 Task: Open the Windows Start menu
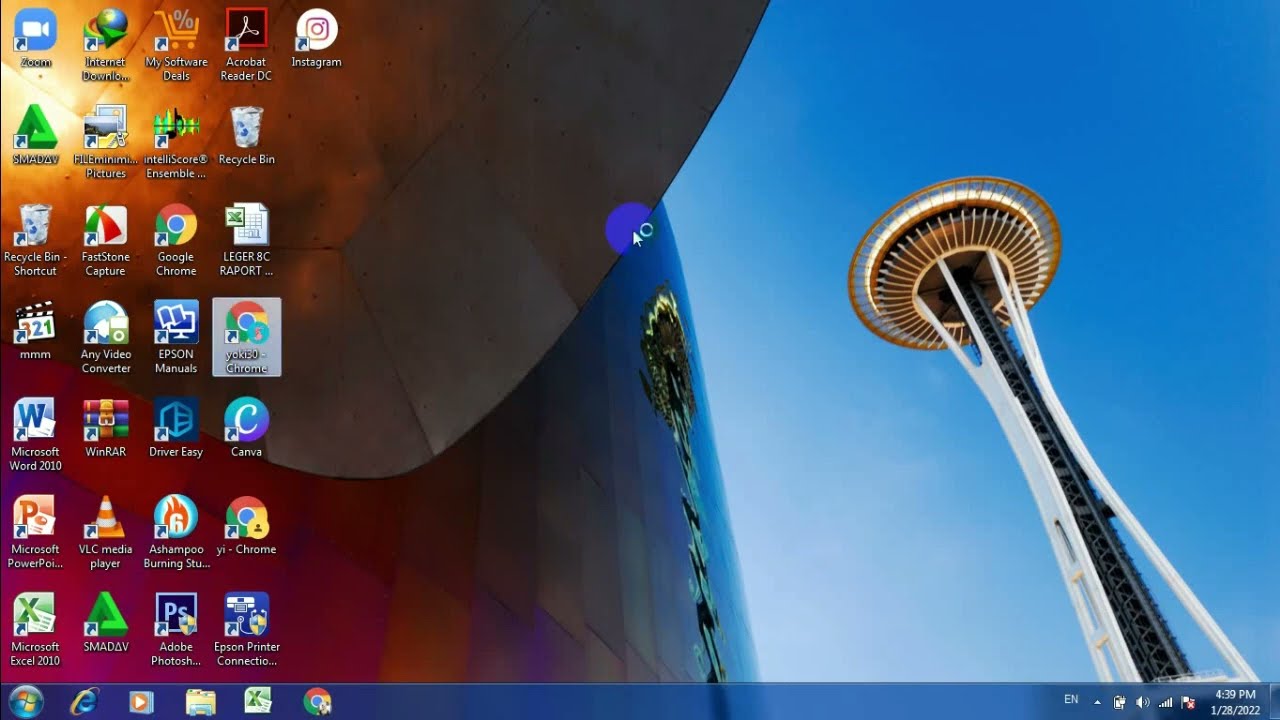tap(25, 702)
